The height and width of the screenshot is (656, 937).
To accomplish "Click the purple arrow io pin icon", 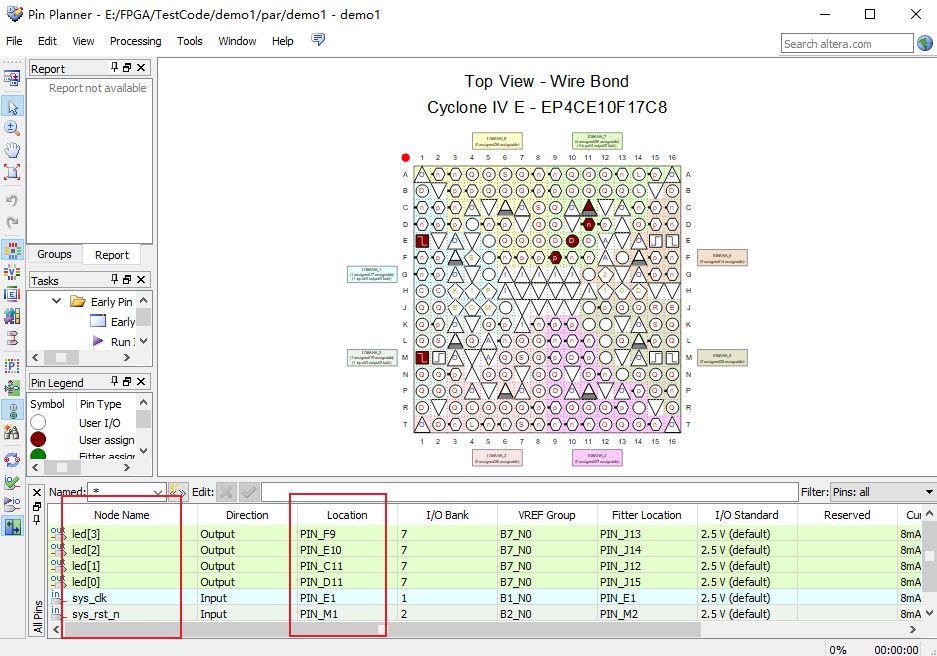I will point(13,504).
